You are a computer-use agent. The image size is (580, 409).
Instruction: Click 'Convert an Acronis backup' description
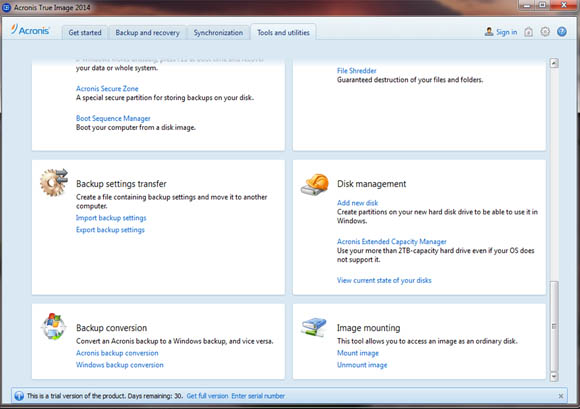pyautogui.click(x=175, y=341)
